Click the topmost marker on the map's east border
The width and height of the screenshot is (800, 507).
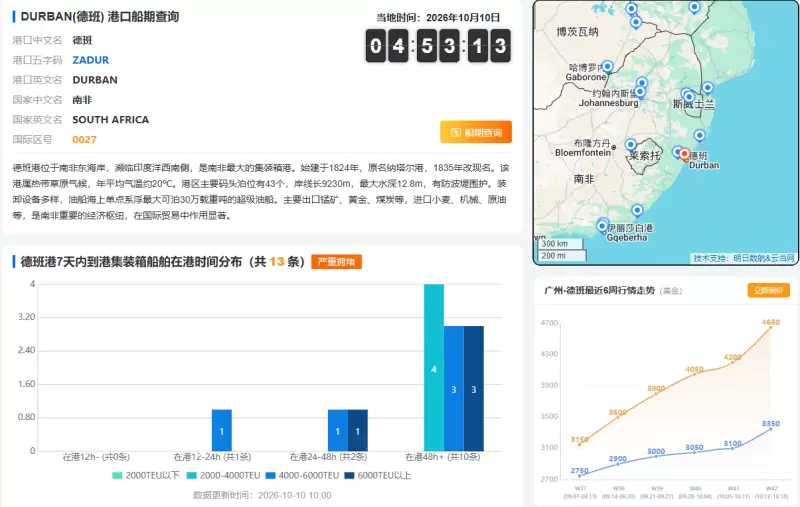click(x=694, y=7)
